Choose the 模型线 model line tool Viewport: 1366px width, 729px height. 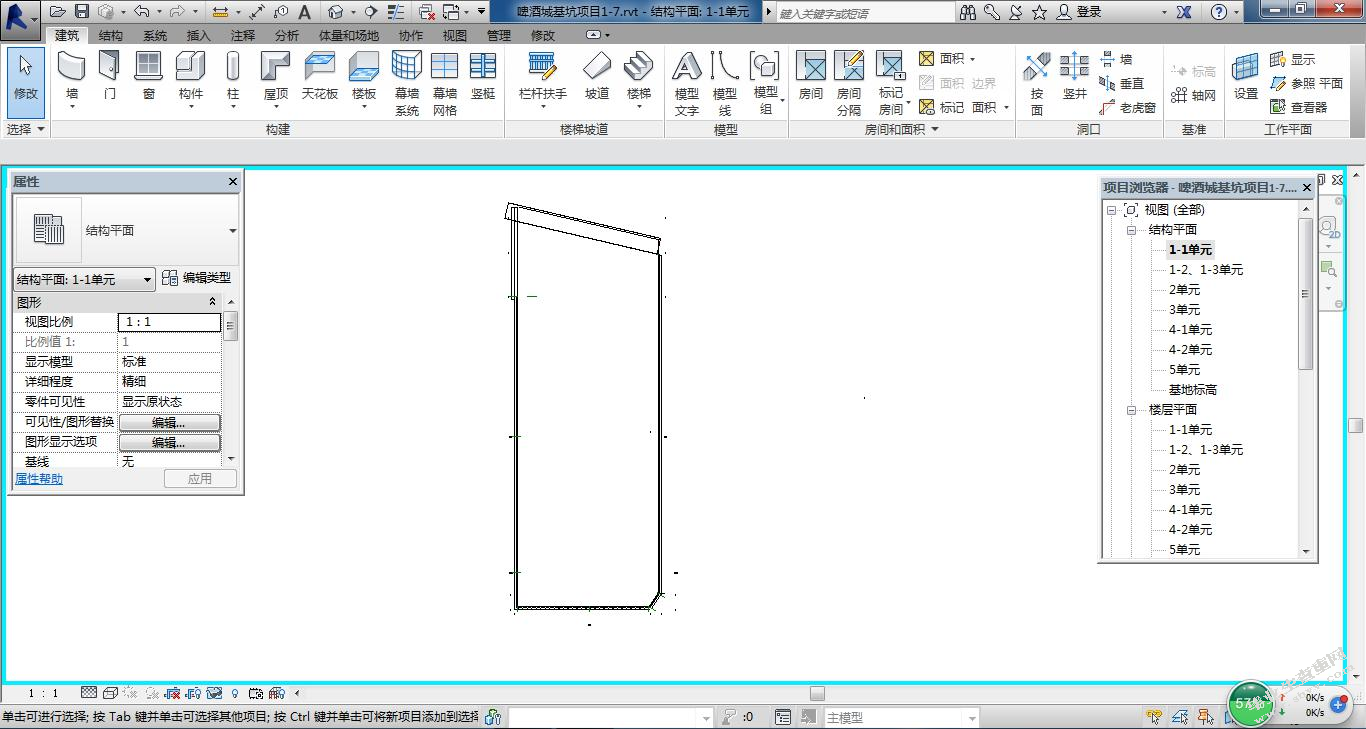point(725,84)
